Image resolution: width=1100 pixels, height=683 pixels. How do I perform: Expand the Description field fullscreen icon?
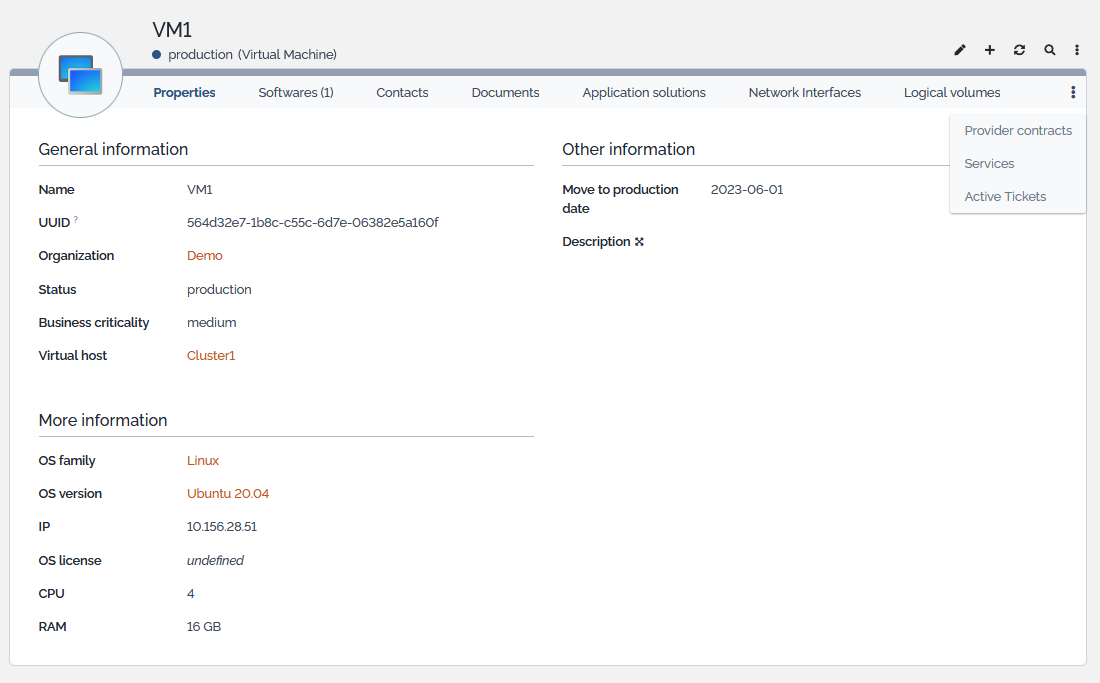point(639,242)
